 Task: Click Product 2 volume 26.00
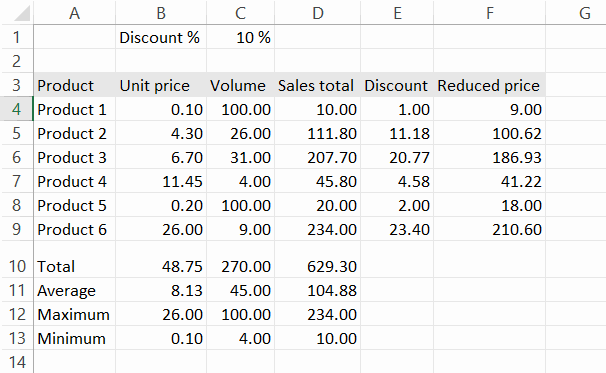tap(240, 133)
